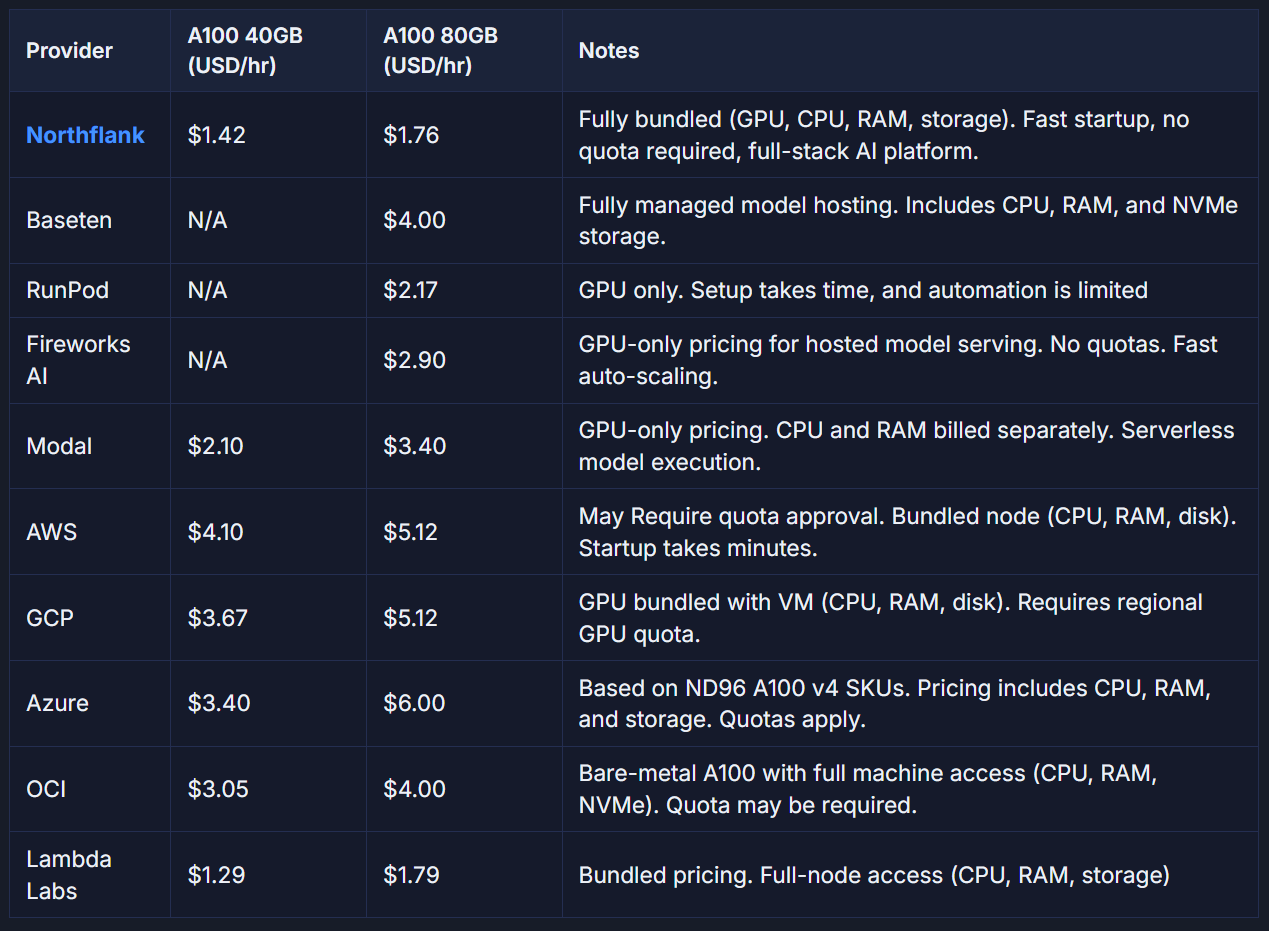Select Azure's $3.40 40GB price
1269x931 pixels.
[219, 703]
